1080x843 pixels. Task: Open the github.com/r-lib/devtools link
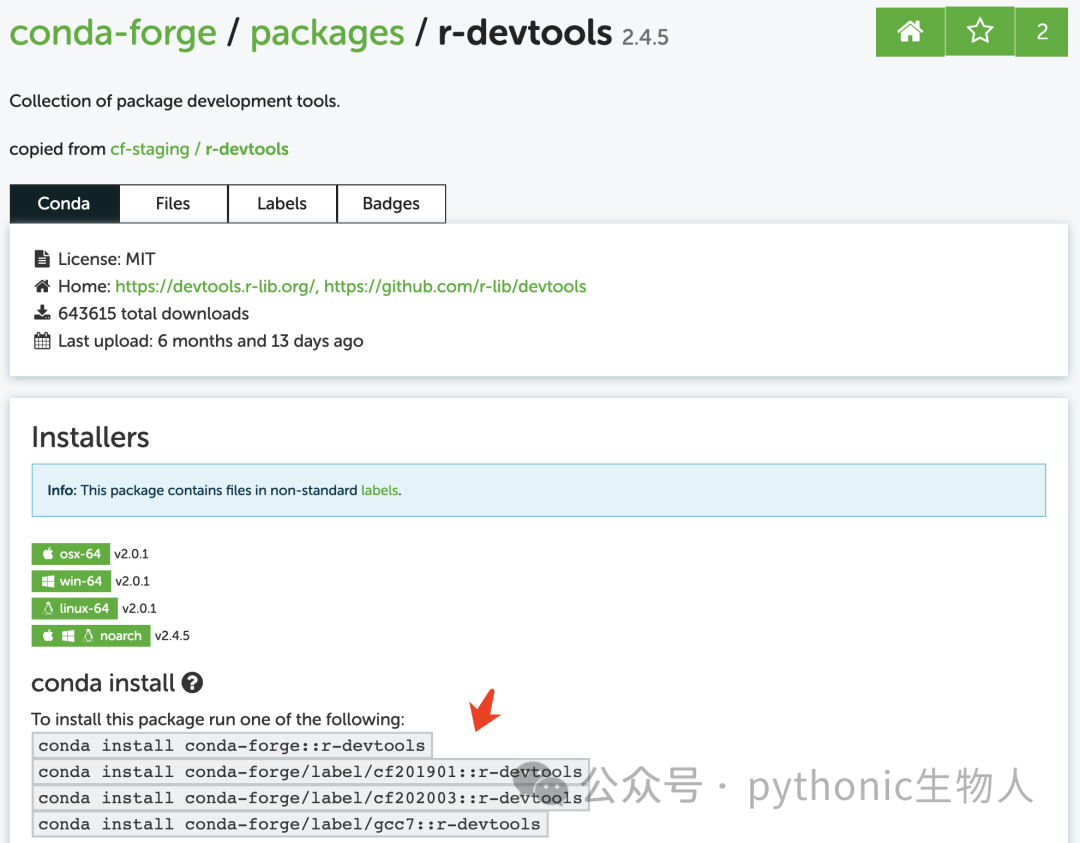pos(455,287)
